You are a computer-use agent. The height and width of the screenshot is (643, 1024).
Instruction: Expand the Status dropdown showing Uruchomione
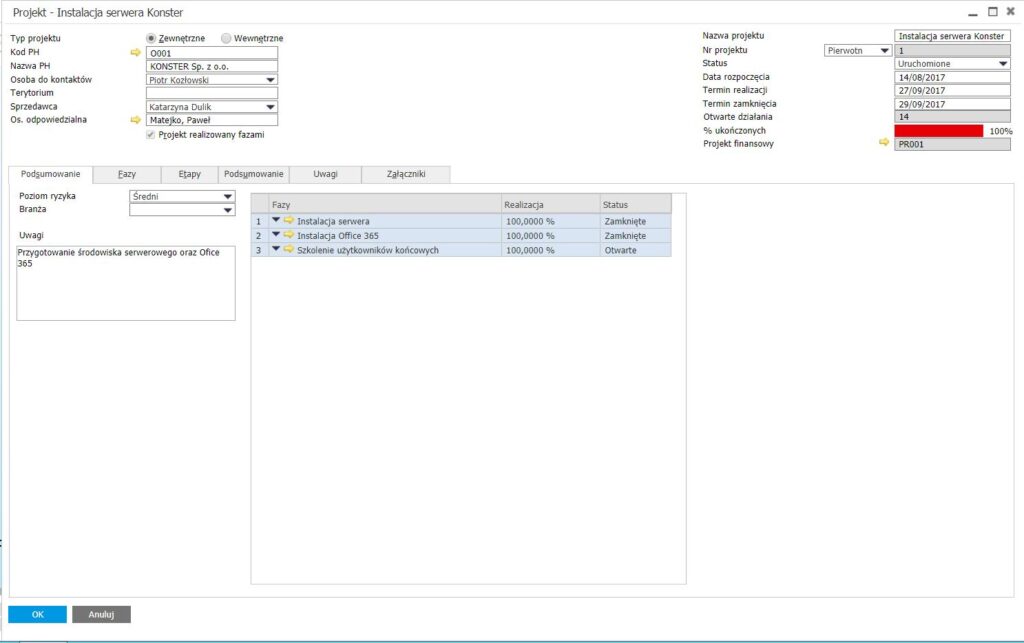pos(1003,63)
